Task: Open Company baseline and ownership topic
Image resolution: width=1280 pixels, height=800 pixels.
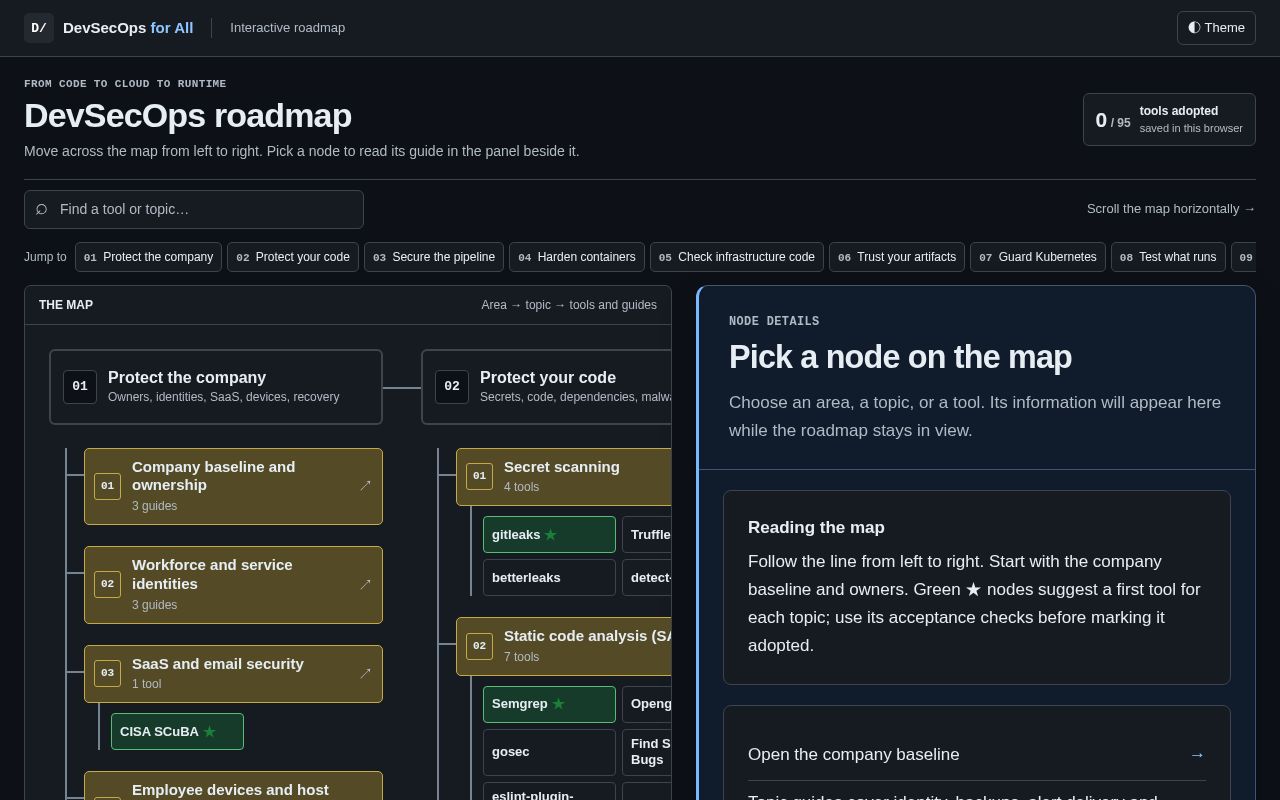Action: point(233,486)
